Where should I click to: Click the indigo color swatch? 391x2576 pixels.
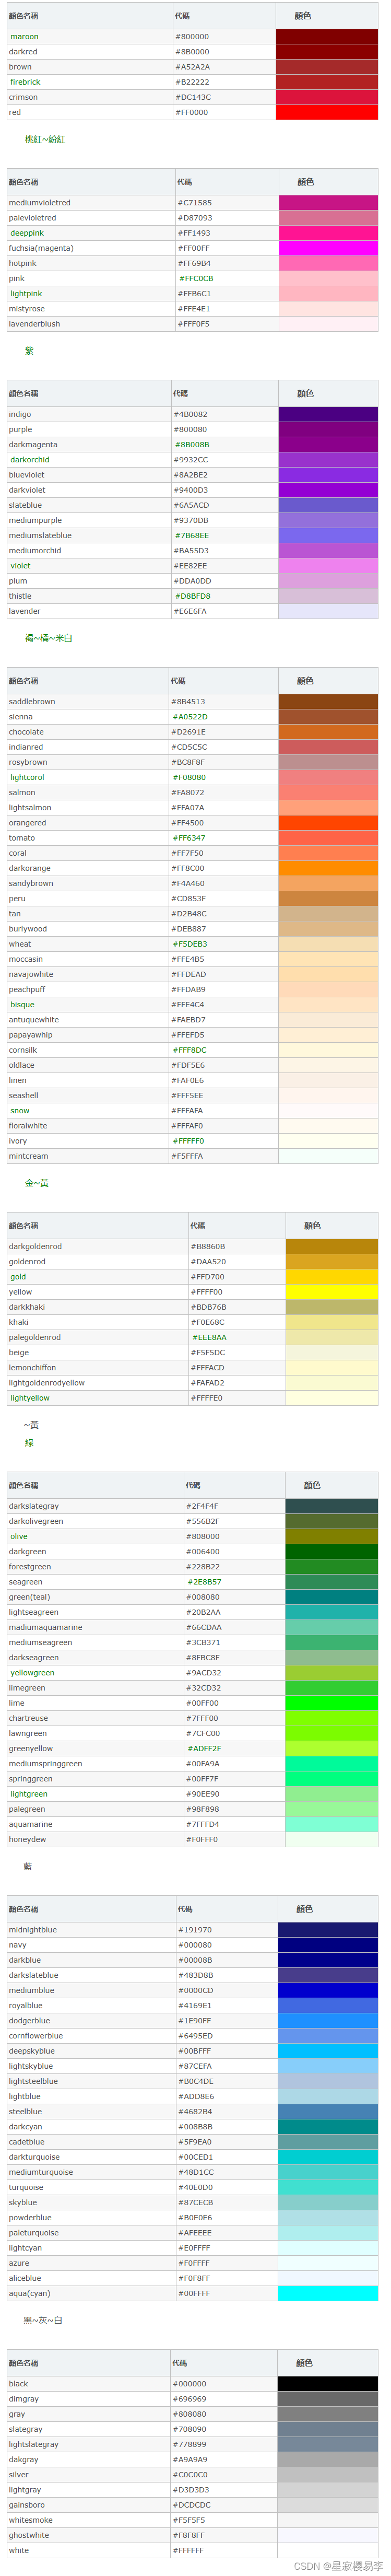click(328, 414)
